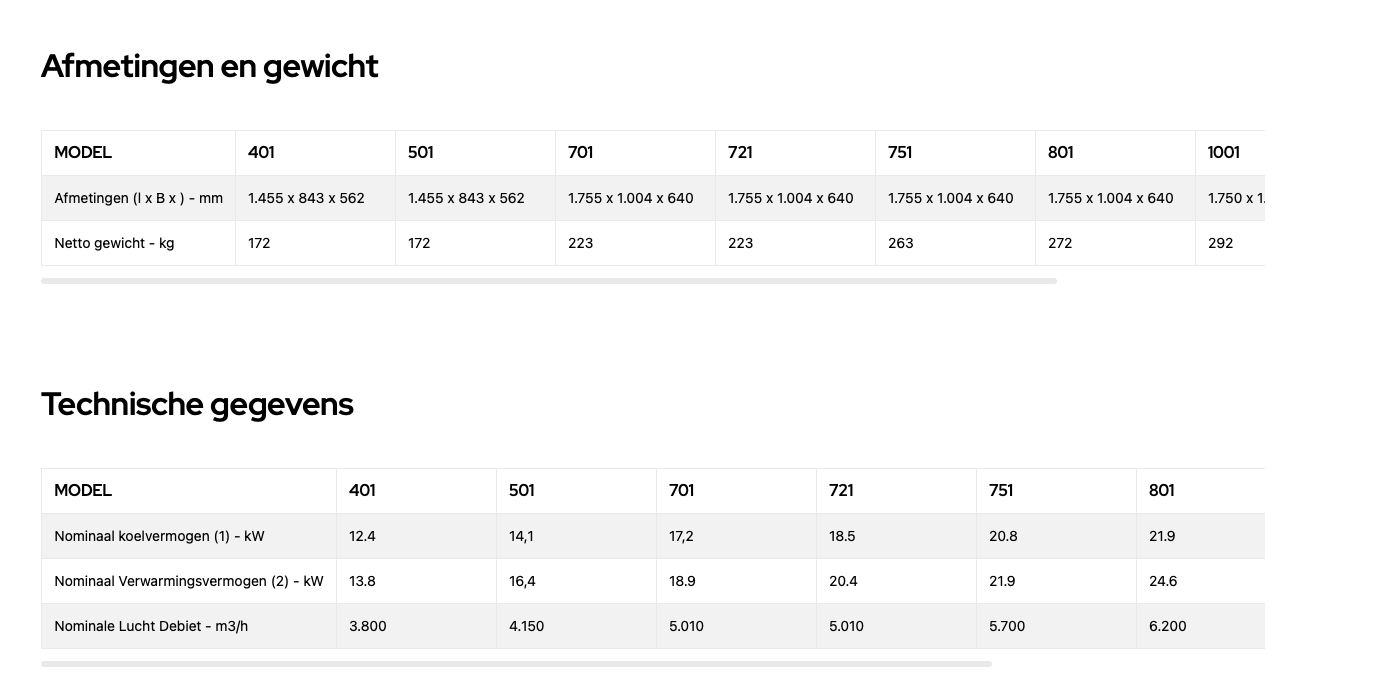Select the 1.455 x 843 x 562 cell under 401
The height and width of the screenshot is (690, 1384).
click(315, 198)
